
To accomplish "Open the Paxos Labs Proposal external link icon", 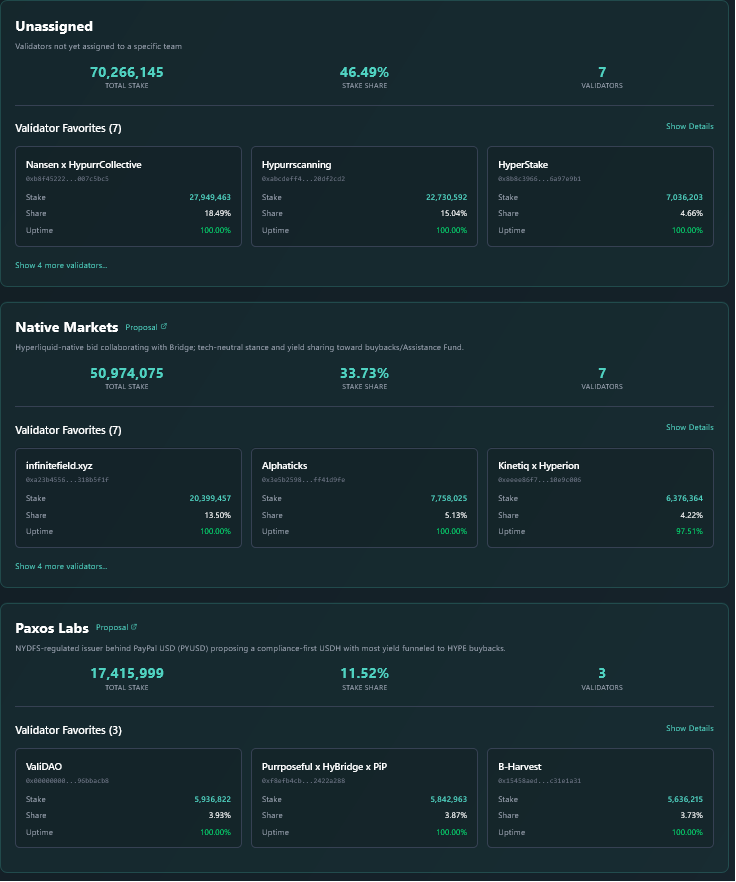I will tap(134, 628).
